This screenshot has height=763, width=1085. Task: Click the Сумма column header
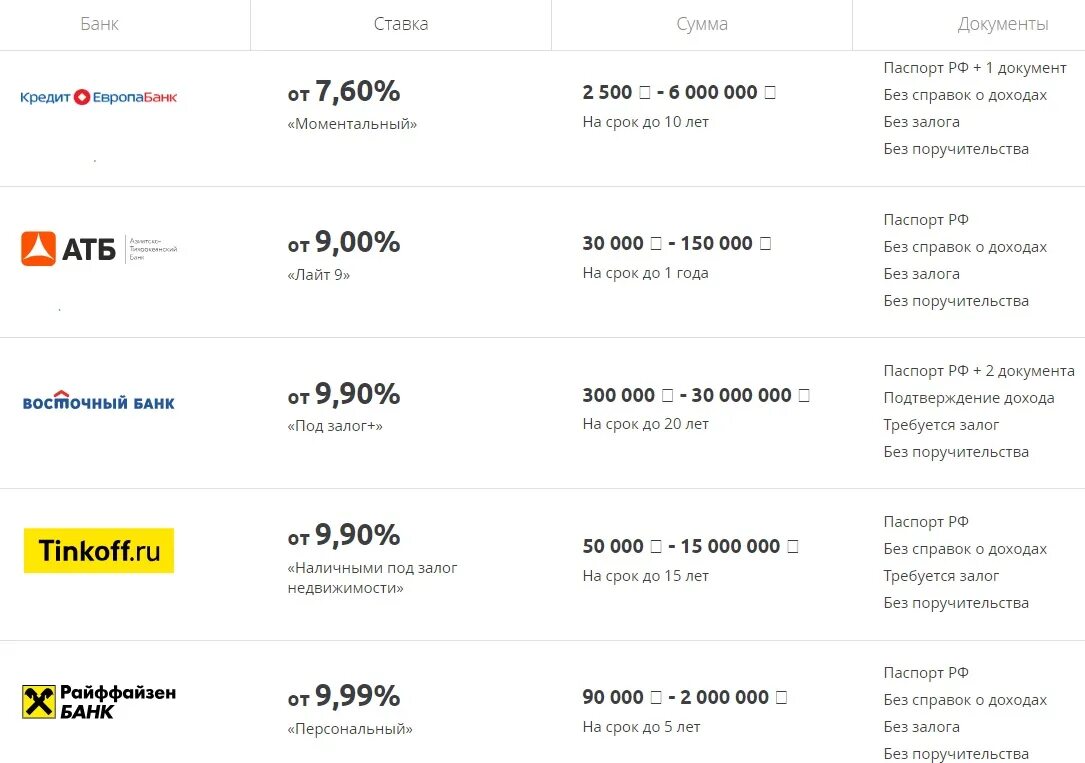pyautogui.click(x=702, y=24)
